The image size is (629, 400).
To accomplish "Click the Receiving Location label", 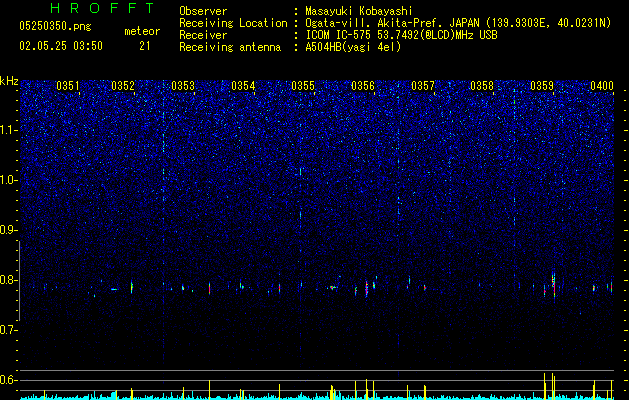I will click(233, 23).
